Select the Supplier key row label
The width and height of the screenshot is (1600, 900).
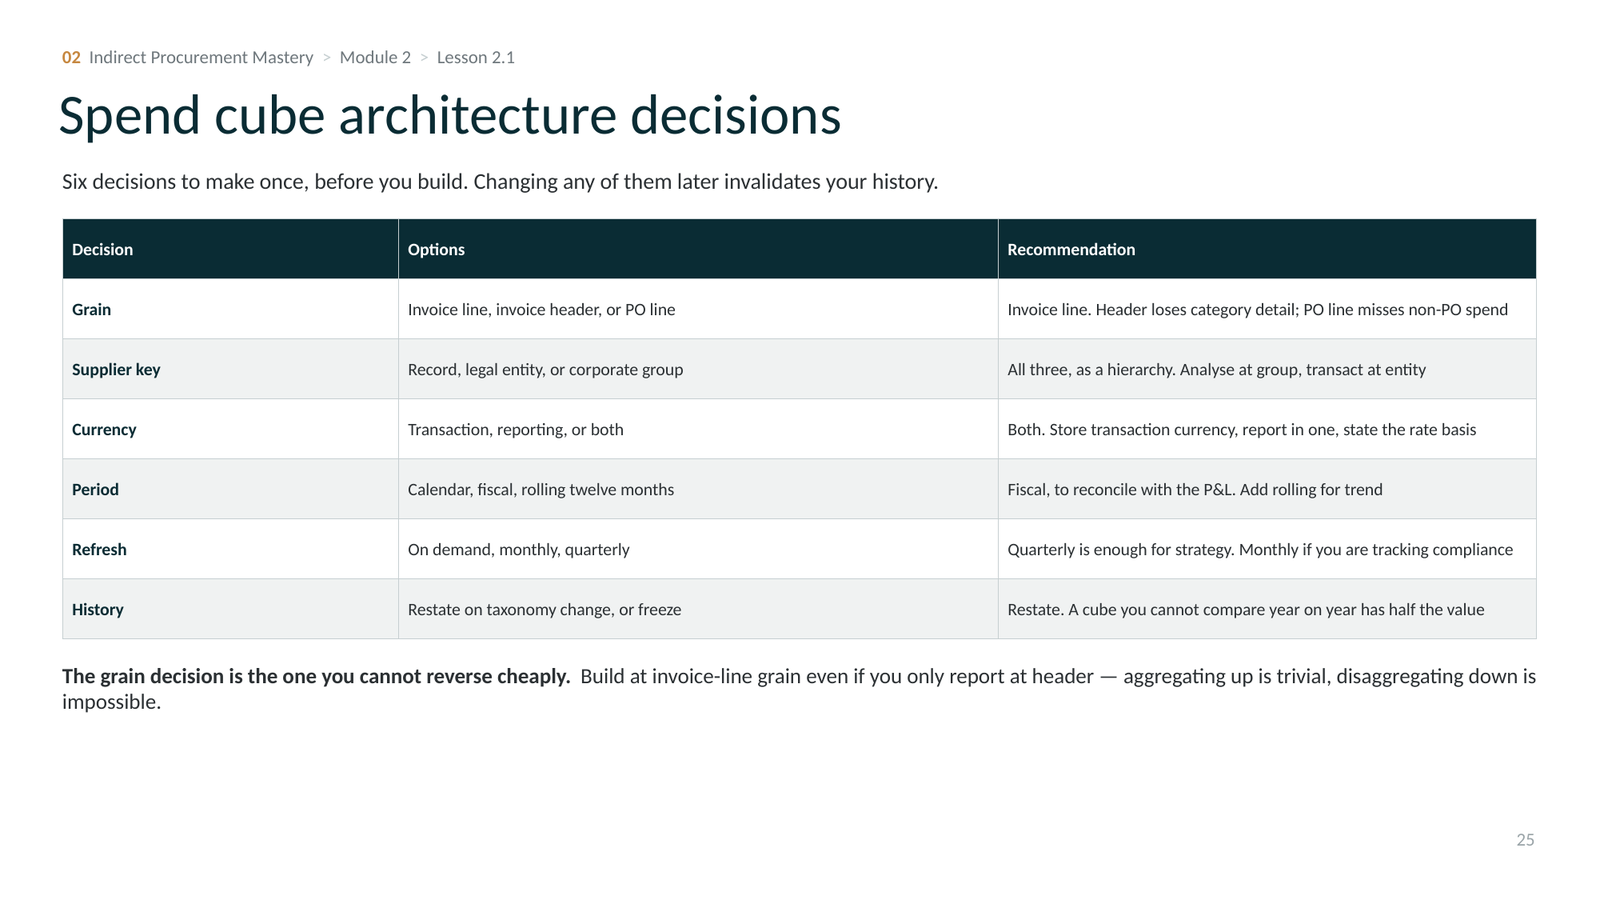[116, 369]
